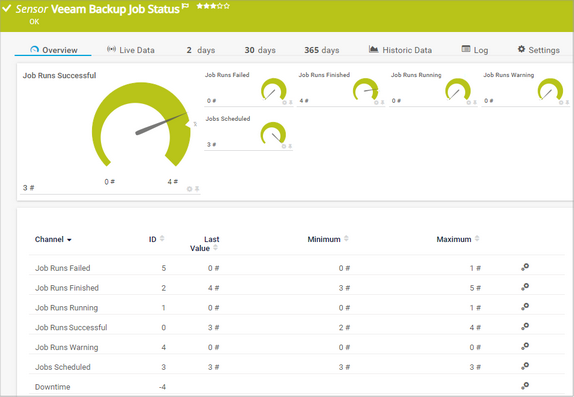Select the Downtime channel name
Viewport: 574px width, 397px height.
pos(53,387)
